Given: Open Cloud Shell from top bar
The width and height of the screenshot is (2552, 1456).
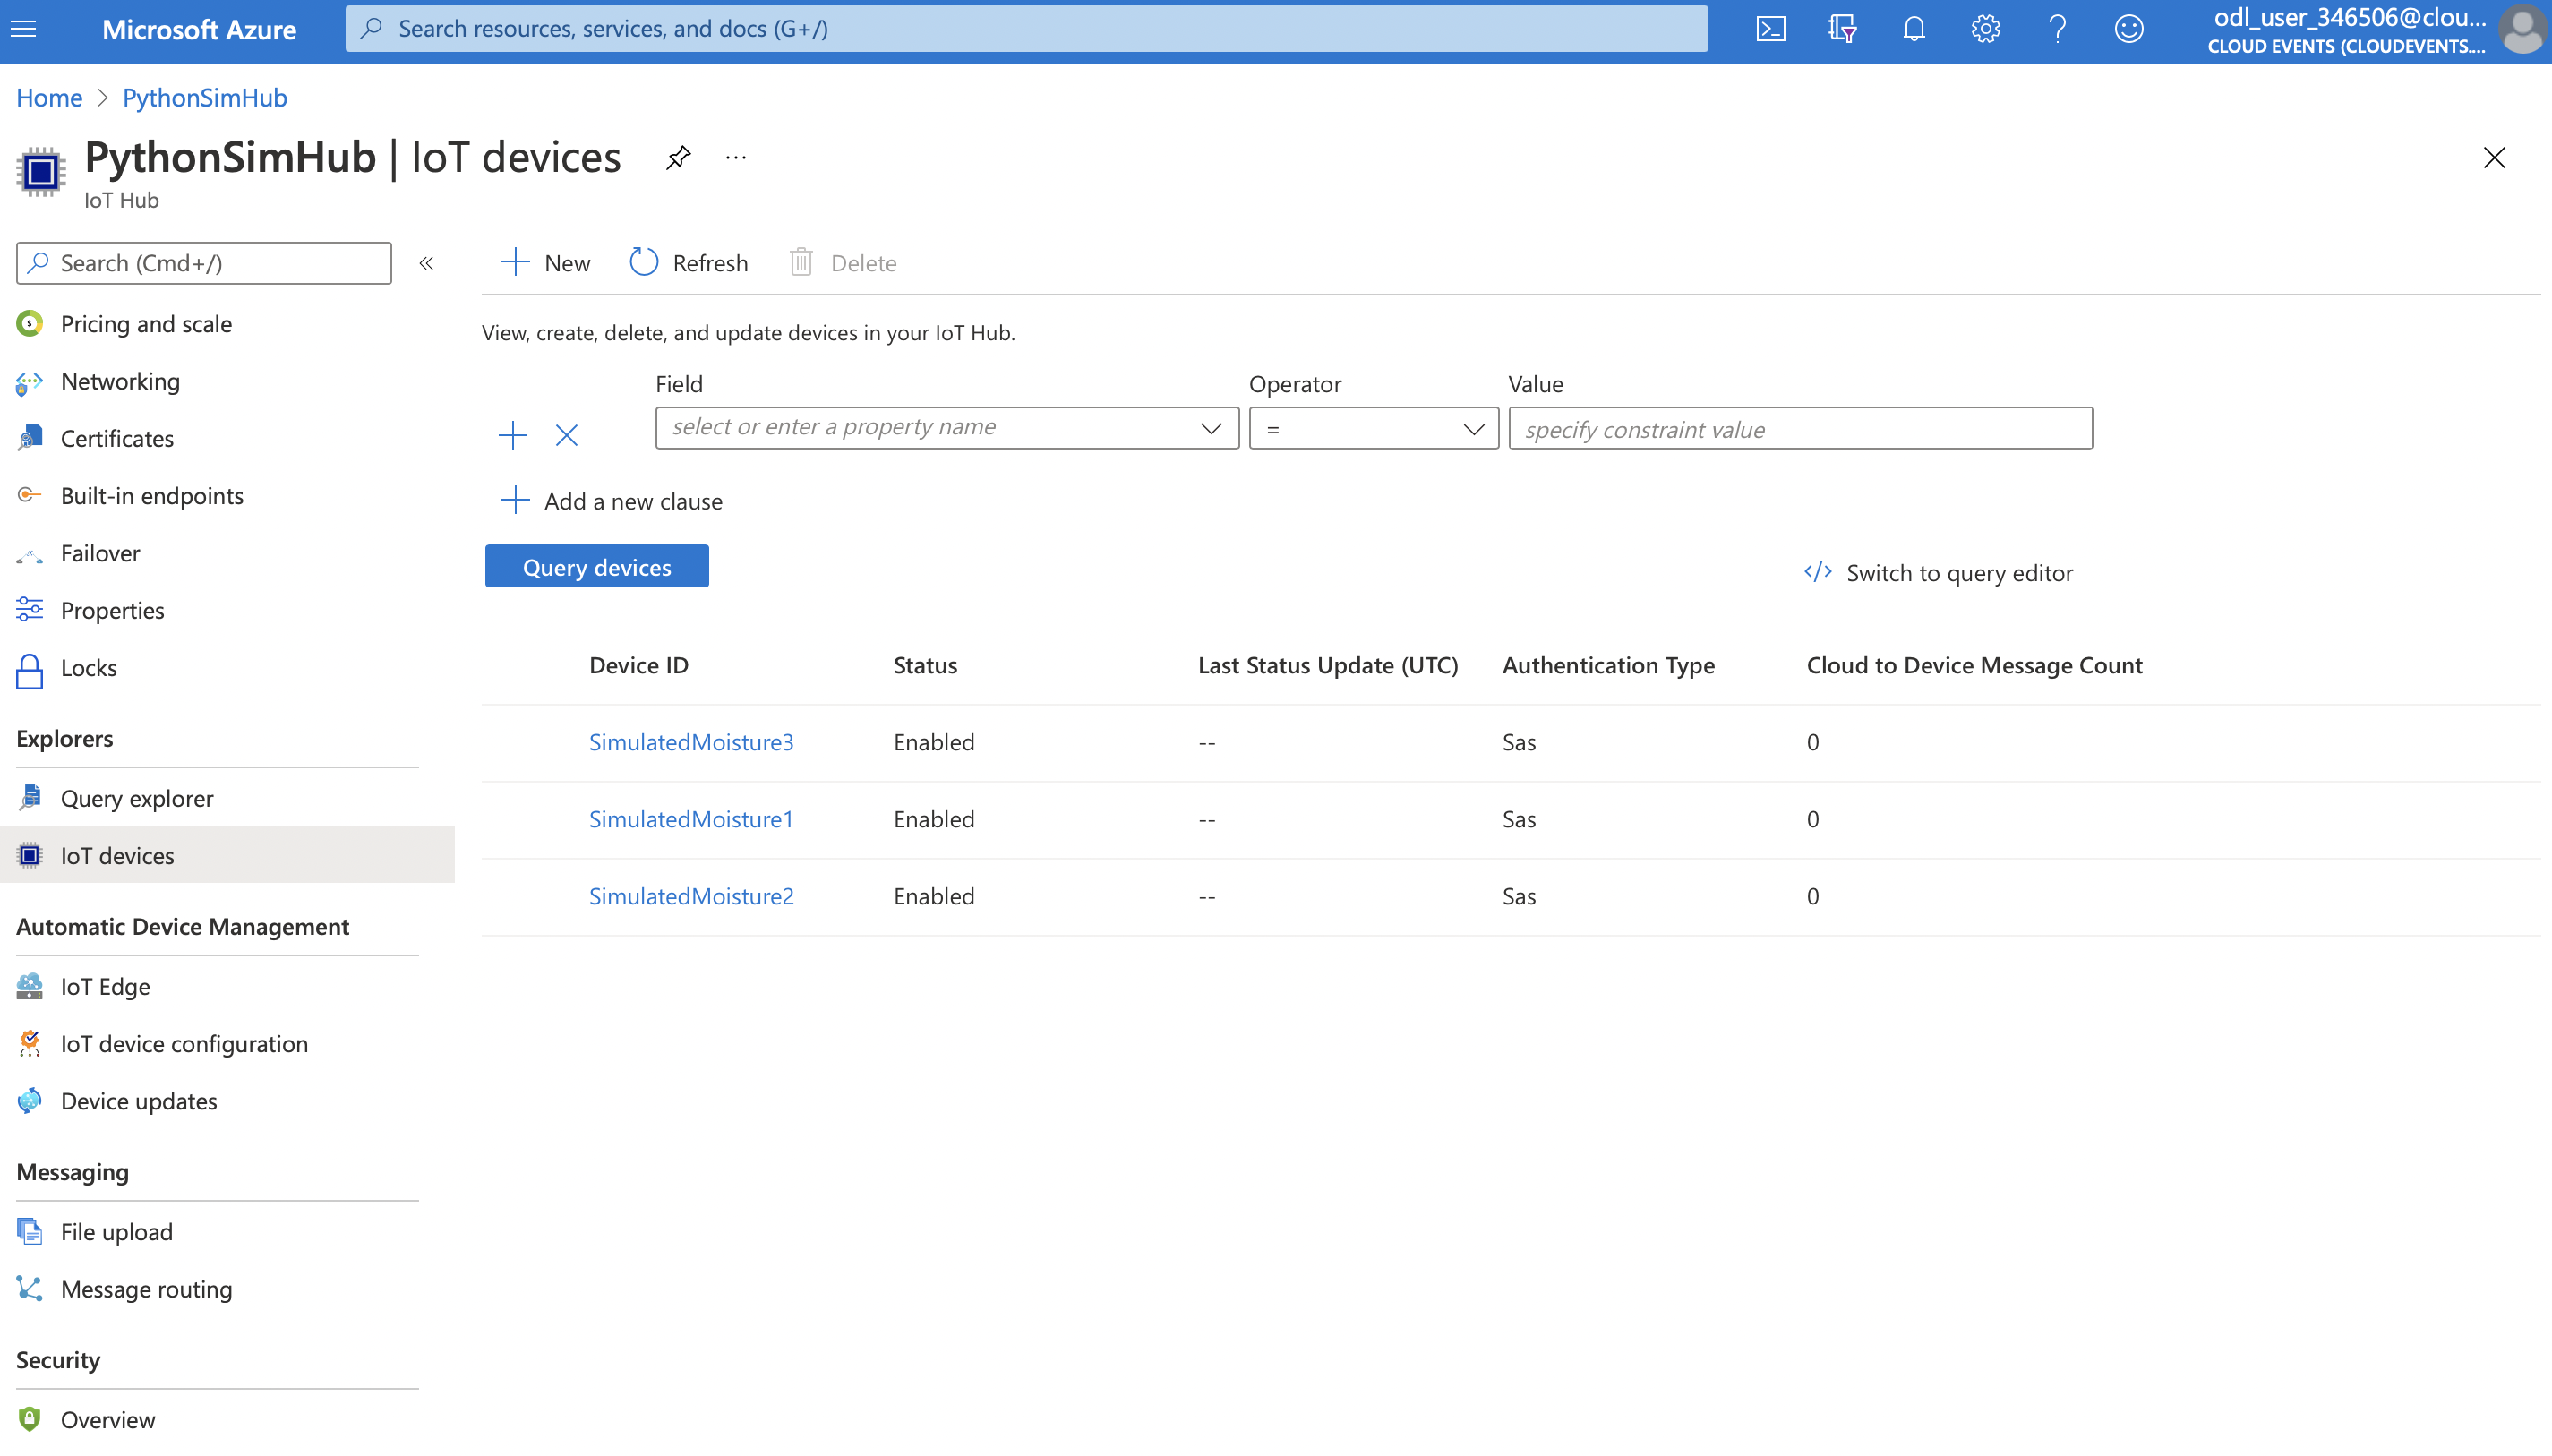Looking at the screenshot, I should point(1770,28).
